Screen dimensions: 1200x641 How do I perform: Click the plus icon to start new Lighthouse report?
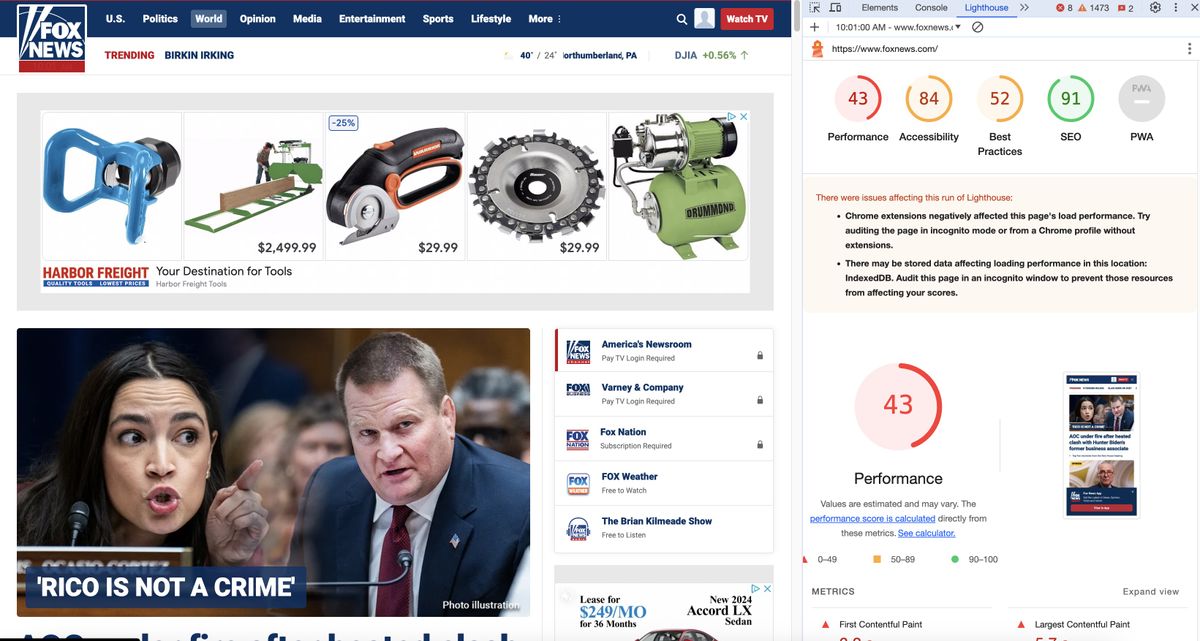point(814,26)
